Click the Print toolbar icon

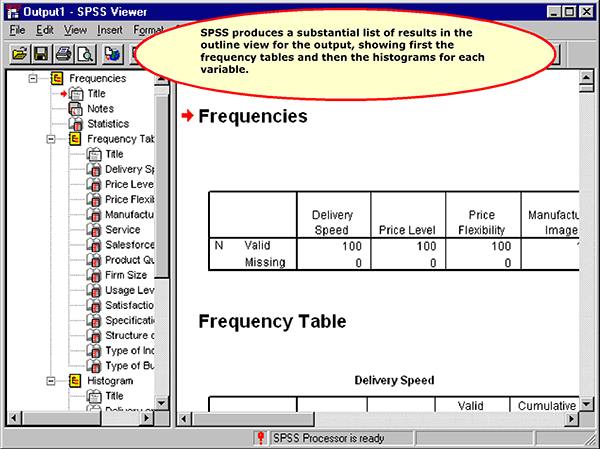(x=64, y=54)
